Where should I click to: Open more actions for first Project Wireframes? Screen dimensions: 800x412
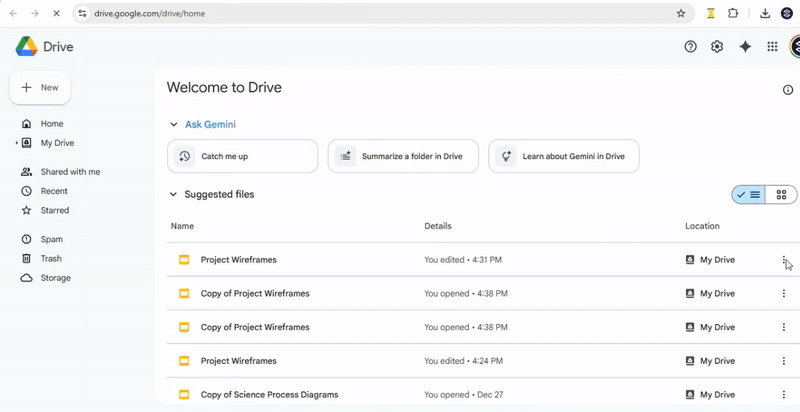pyautogui.click(x=783, y=260)
